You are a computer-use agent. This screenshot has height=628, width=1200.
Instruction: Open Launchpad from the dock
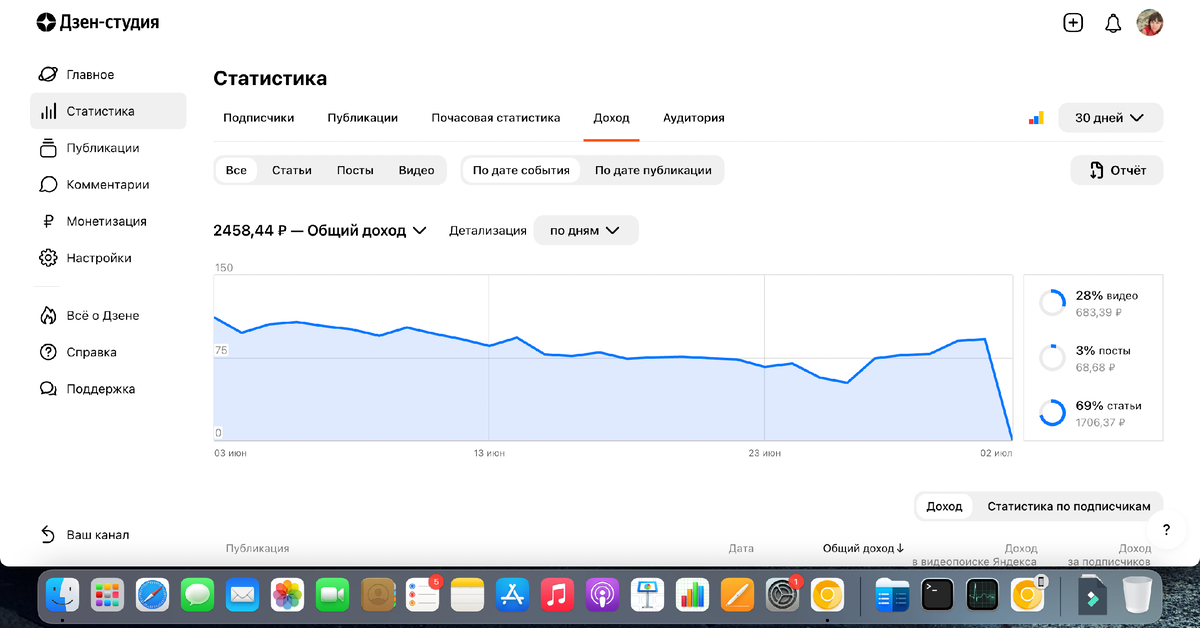pyautogui.click(x=108, y=595)
